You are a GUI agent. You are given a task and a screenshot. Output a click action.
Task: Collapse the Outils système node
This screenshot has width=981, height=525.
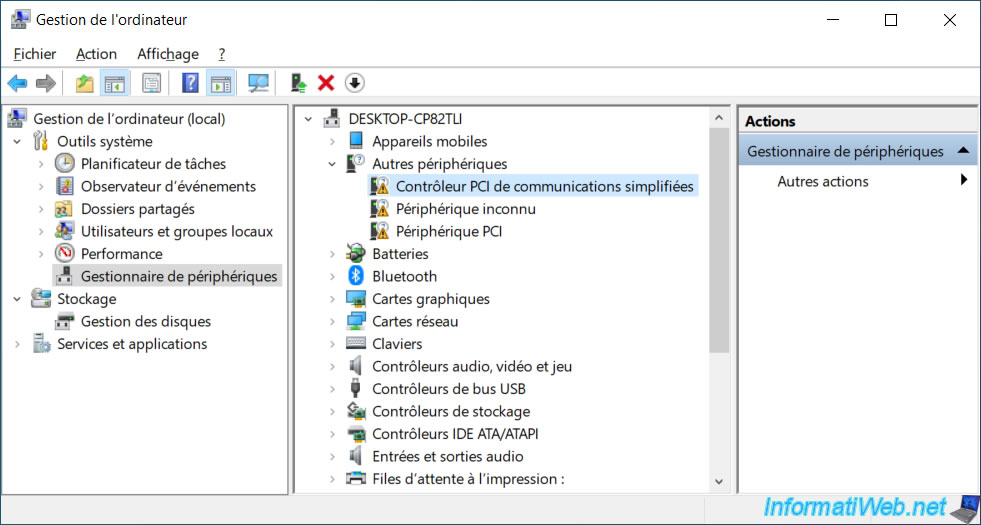(x=17, y=142)
